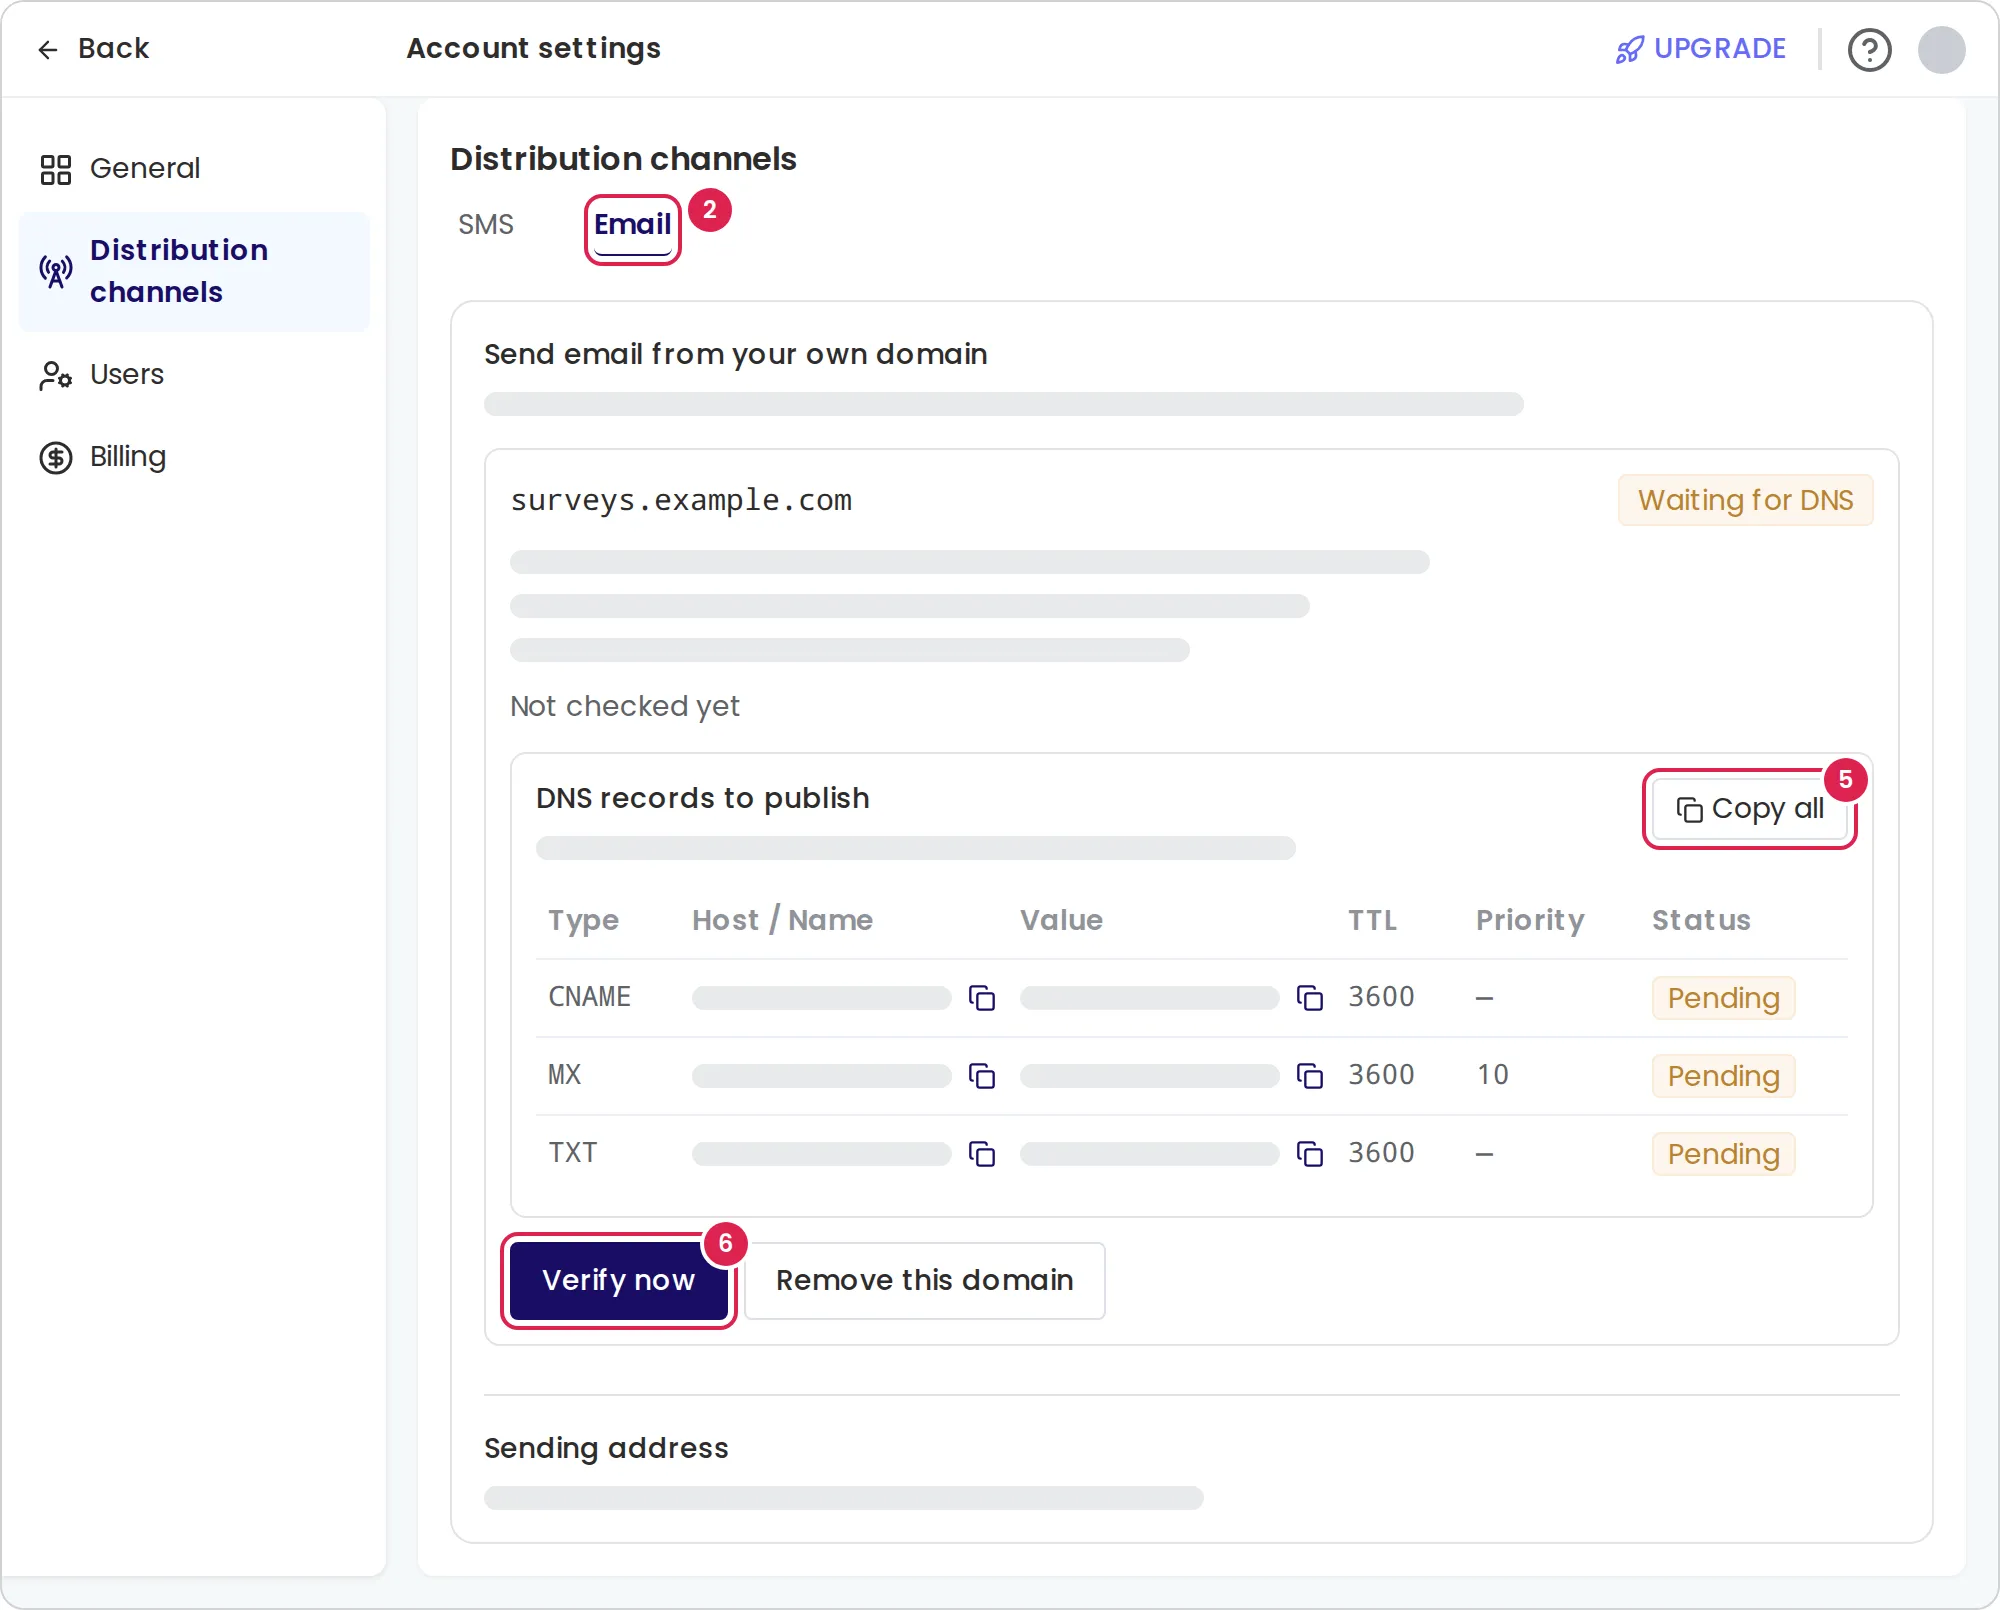2000x1610 pixels.
Task: Click the MX row Pending status
Action: pyautogui.click(x=1723, y=1075)
